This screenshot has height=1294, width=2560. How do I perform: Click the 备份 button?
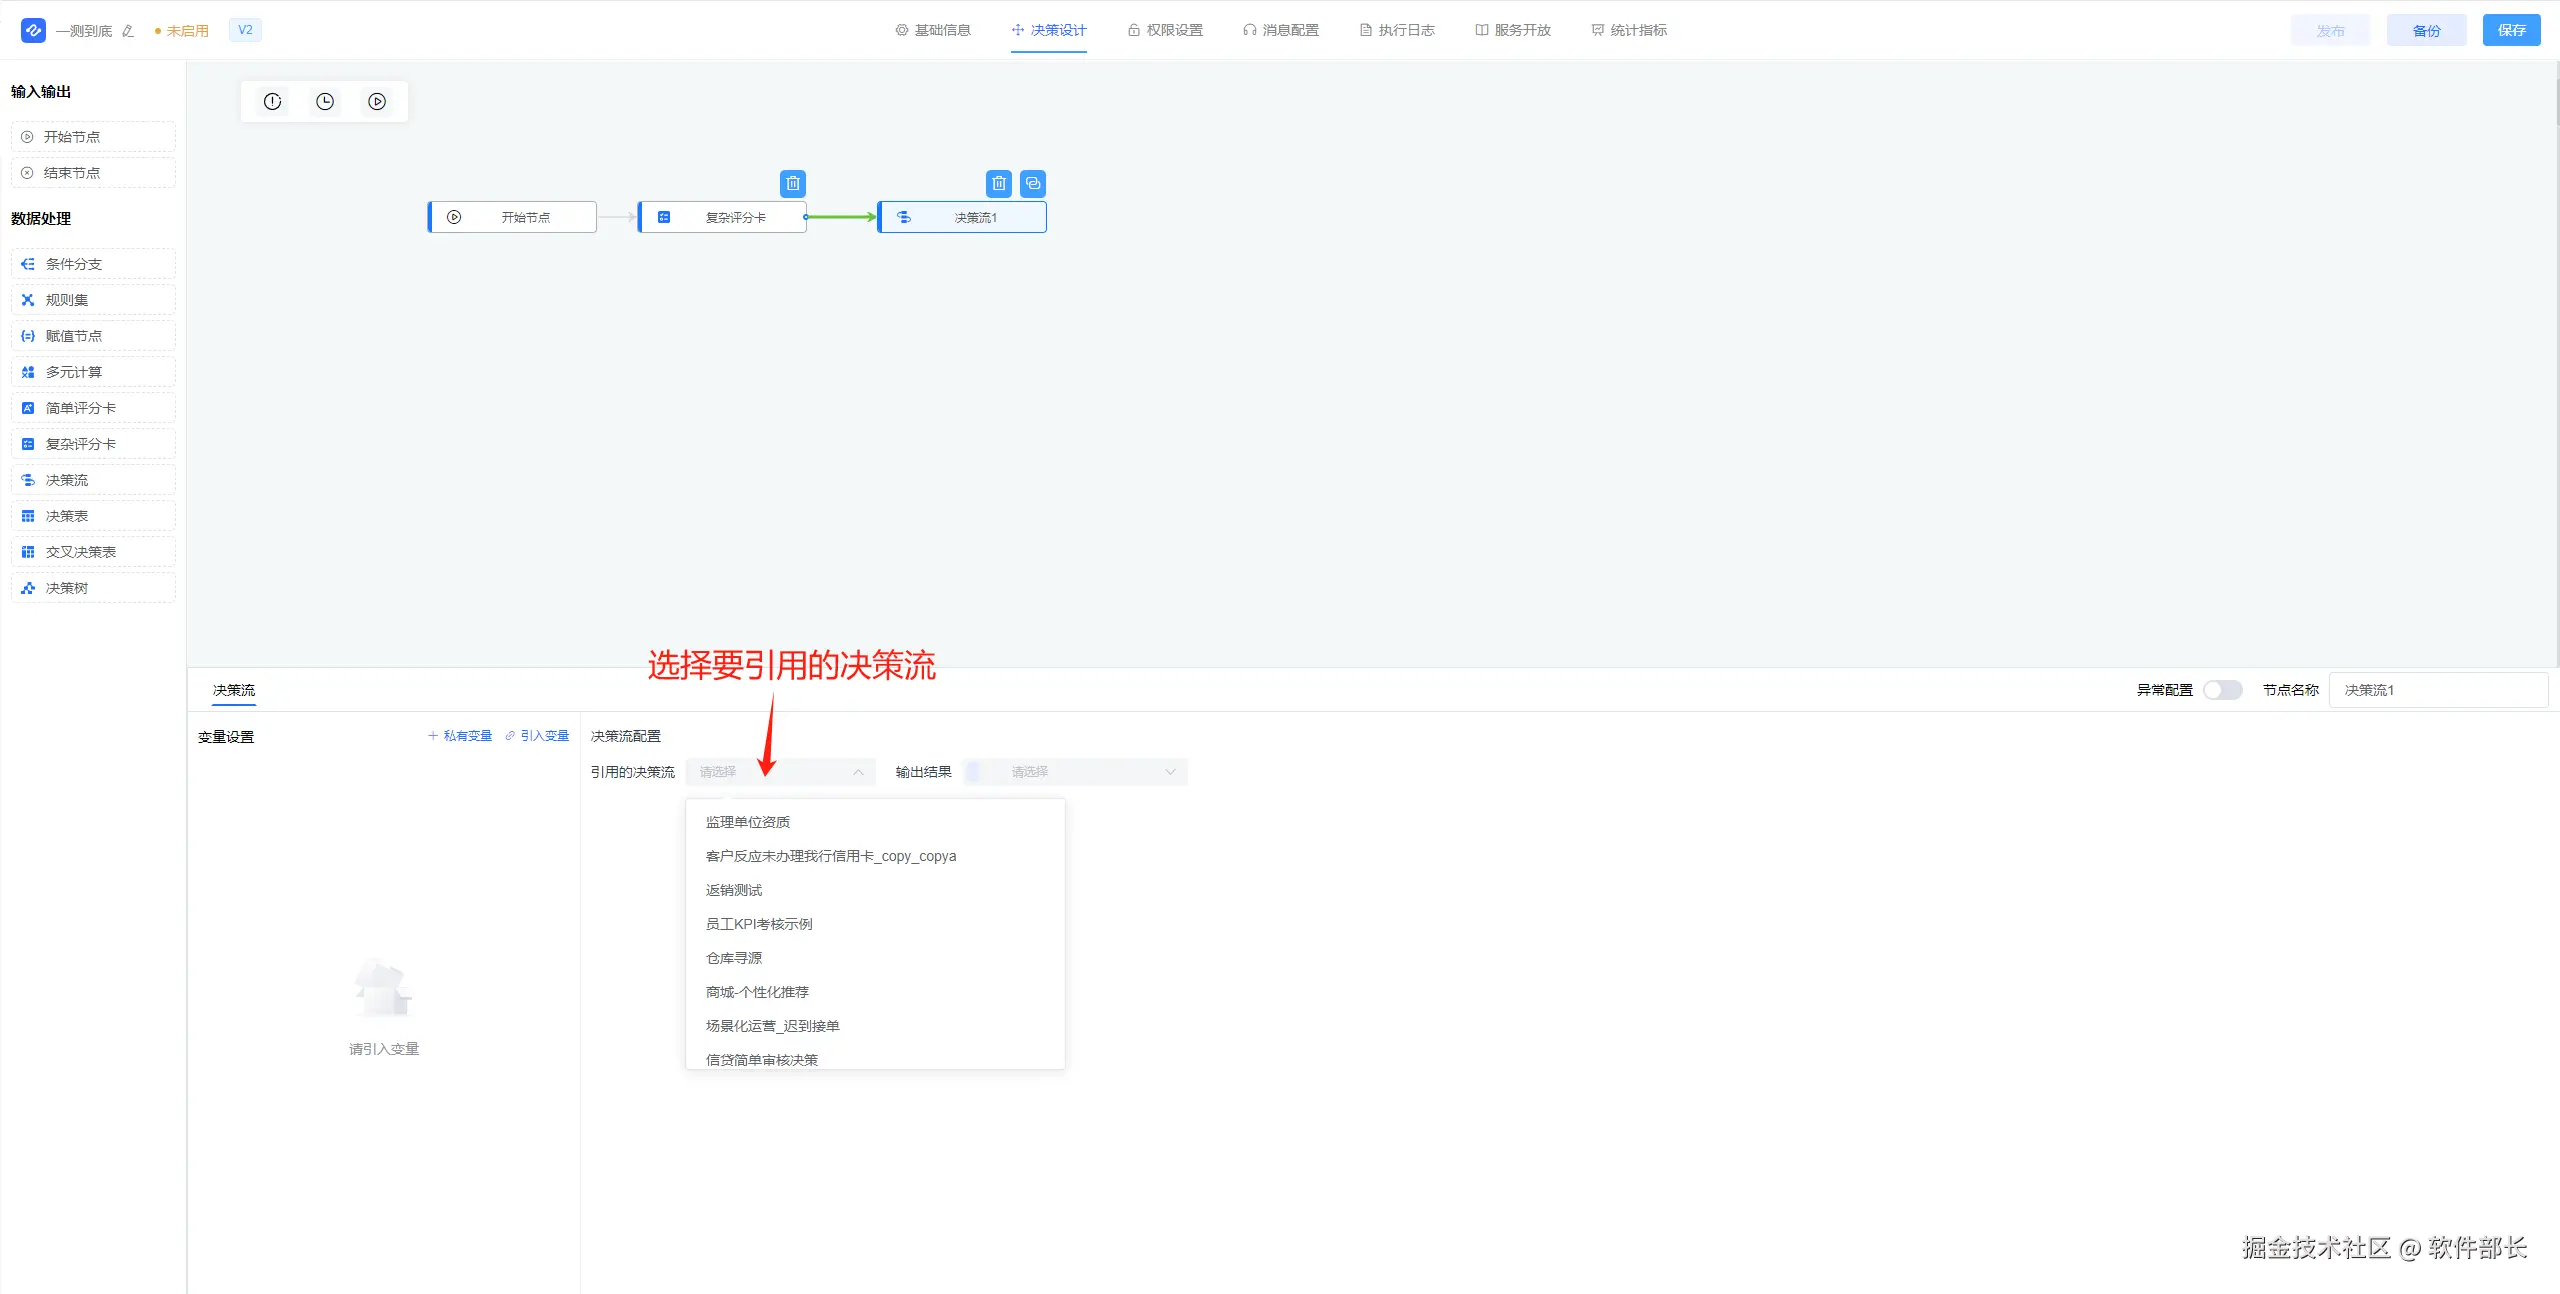point(2426,30)
